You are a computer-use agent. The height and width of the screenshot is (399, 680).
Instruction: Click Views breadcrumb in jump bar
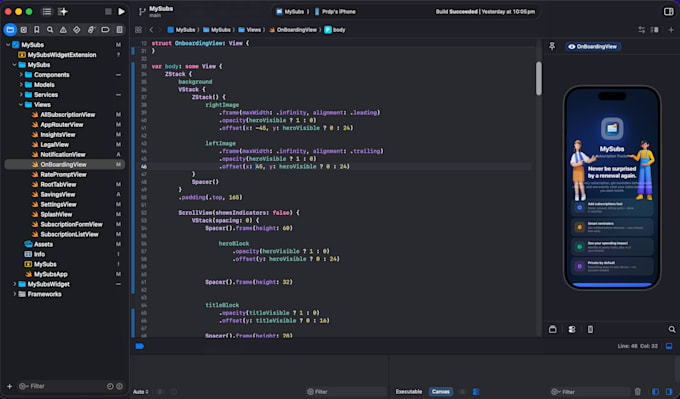249,30
